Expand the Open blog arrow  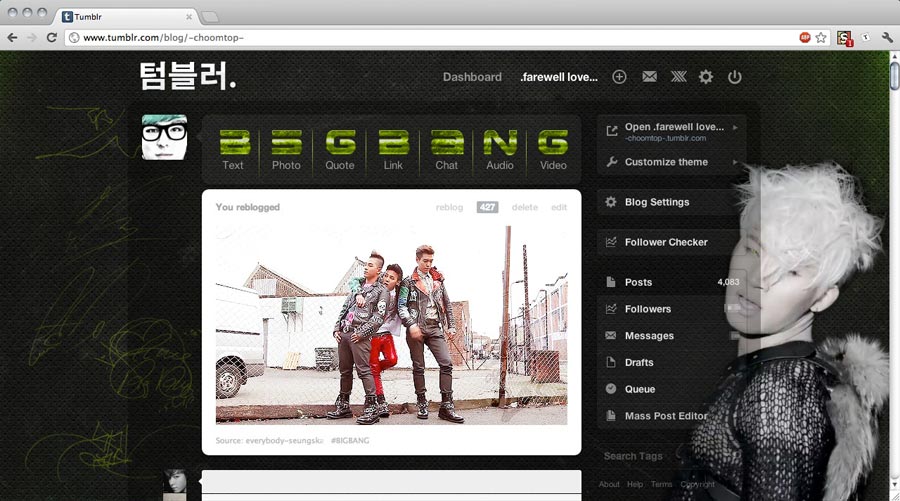[x=735, y=127]
